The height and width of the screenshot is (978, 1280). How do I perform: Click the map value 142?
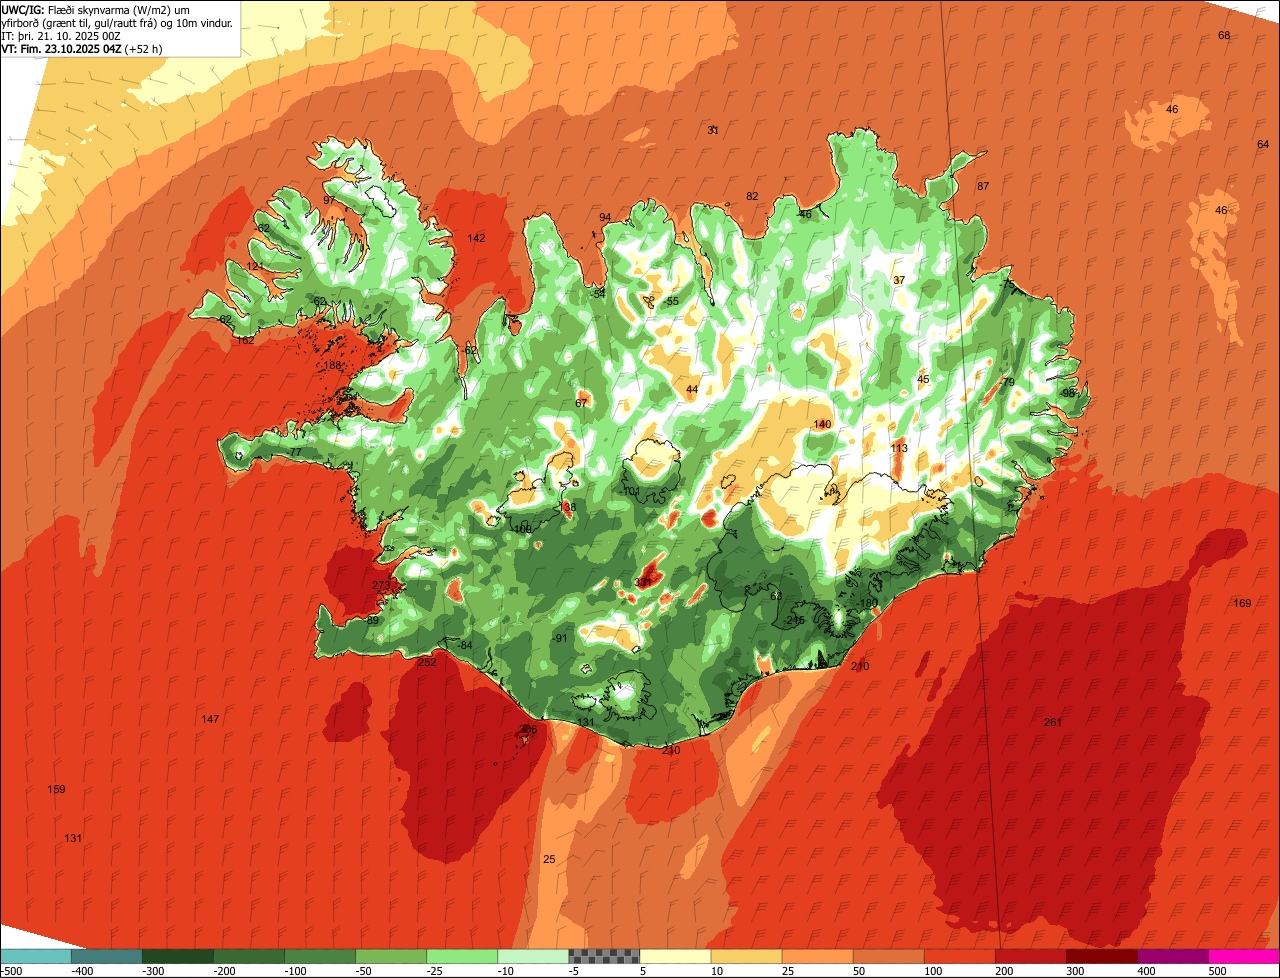click(476, 238)
